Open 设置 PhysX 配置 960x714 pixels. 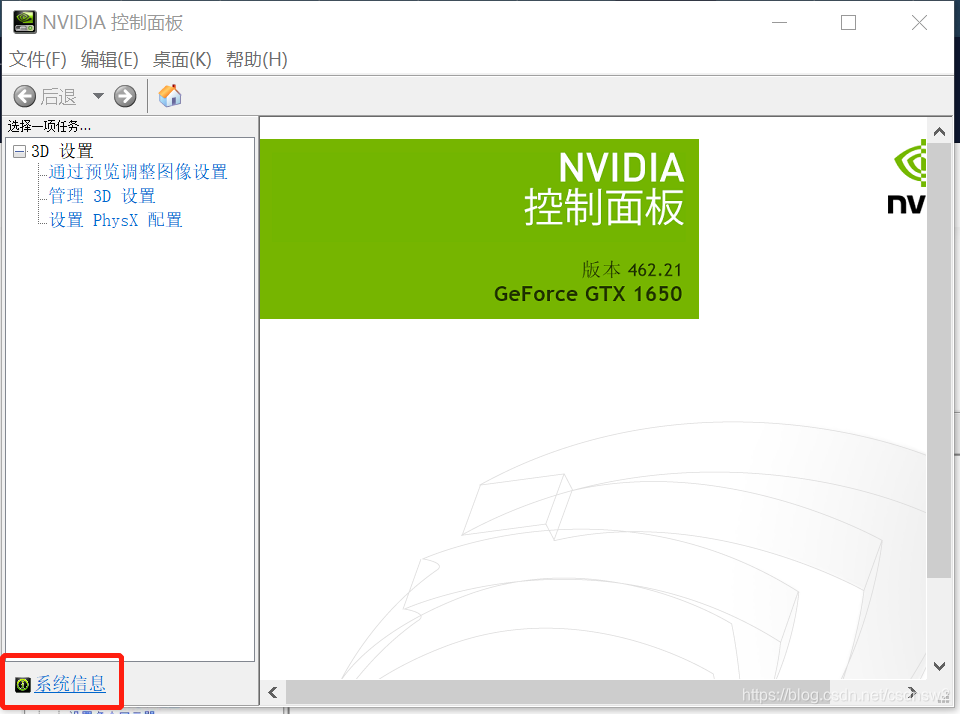tap(115, 220)
